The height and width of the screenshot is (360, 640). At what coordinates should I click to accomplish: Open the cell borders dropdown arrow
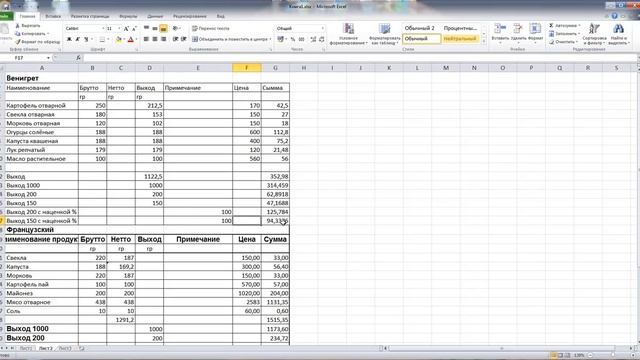(108, 39)
